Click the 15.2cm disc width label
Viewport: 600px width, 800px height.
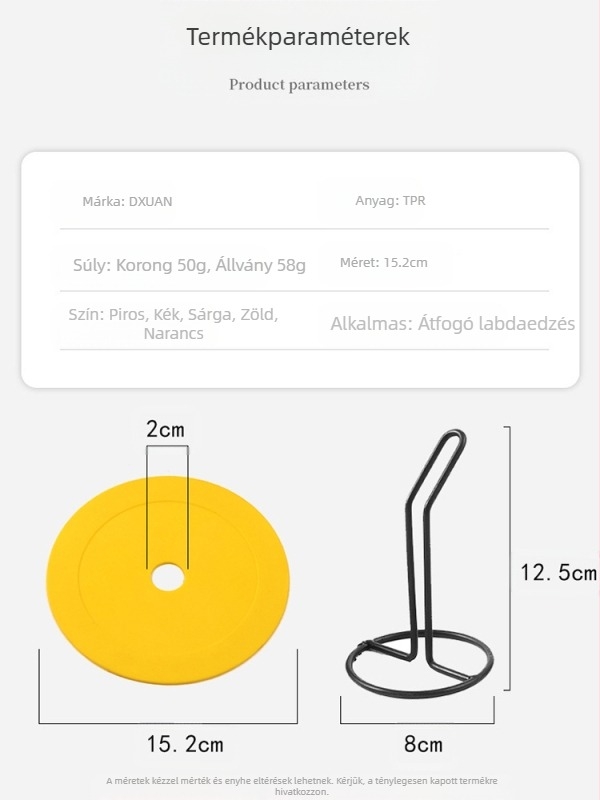(185, 744)
